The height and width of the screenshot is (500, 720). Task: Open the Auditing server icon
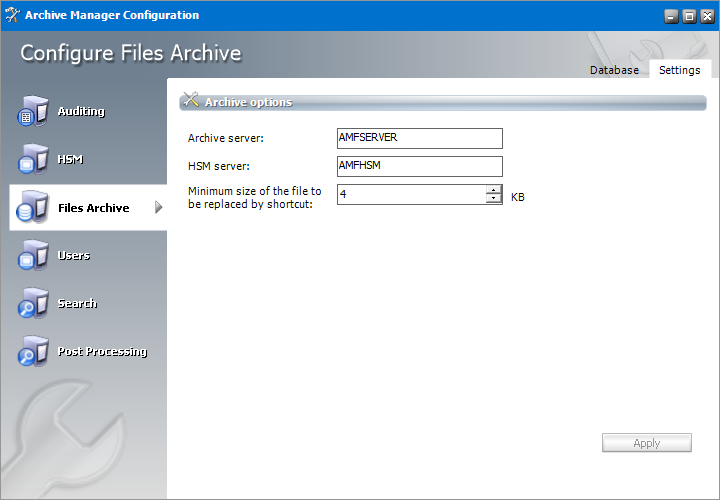33,111
